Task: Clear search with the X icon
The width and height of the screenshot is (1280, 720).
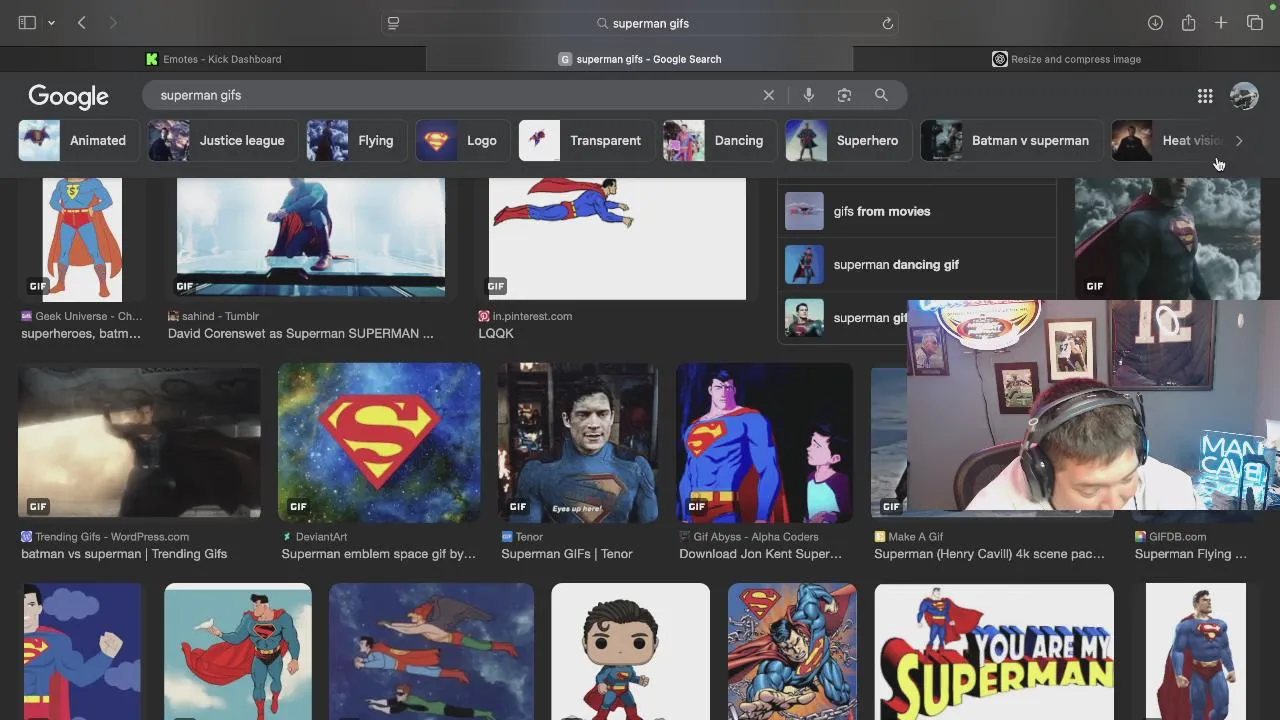Action: point(768,95)
